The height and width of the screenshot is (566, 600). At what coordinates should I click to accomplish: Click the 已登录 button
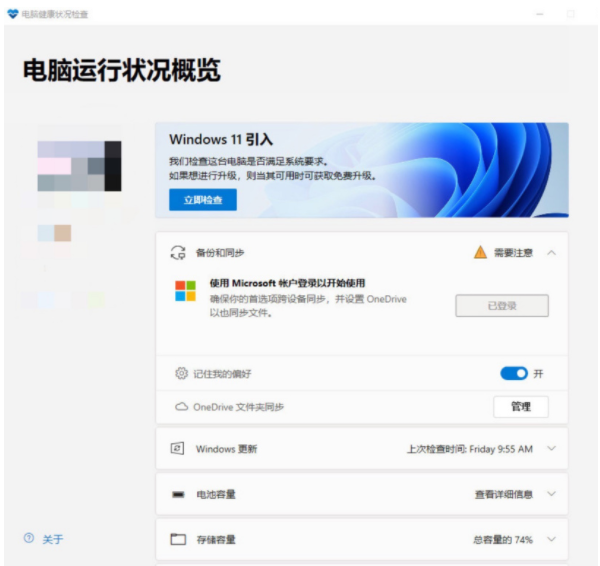[x=502, y=306]
